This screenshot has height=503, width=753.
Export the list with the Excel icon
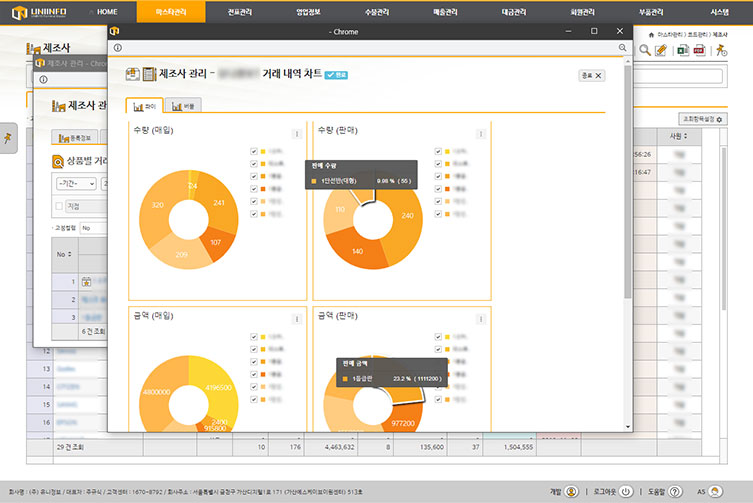pos(682,50)
